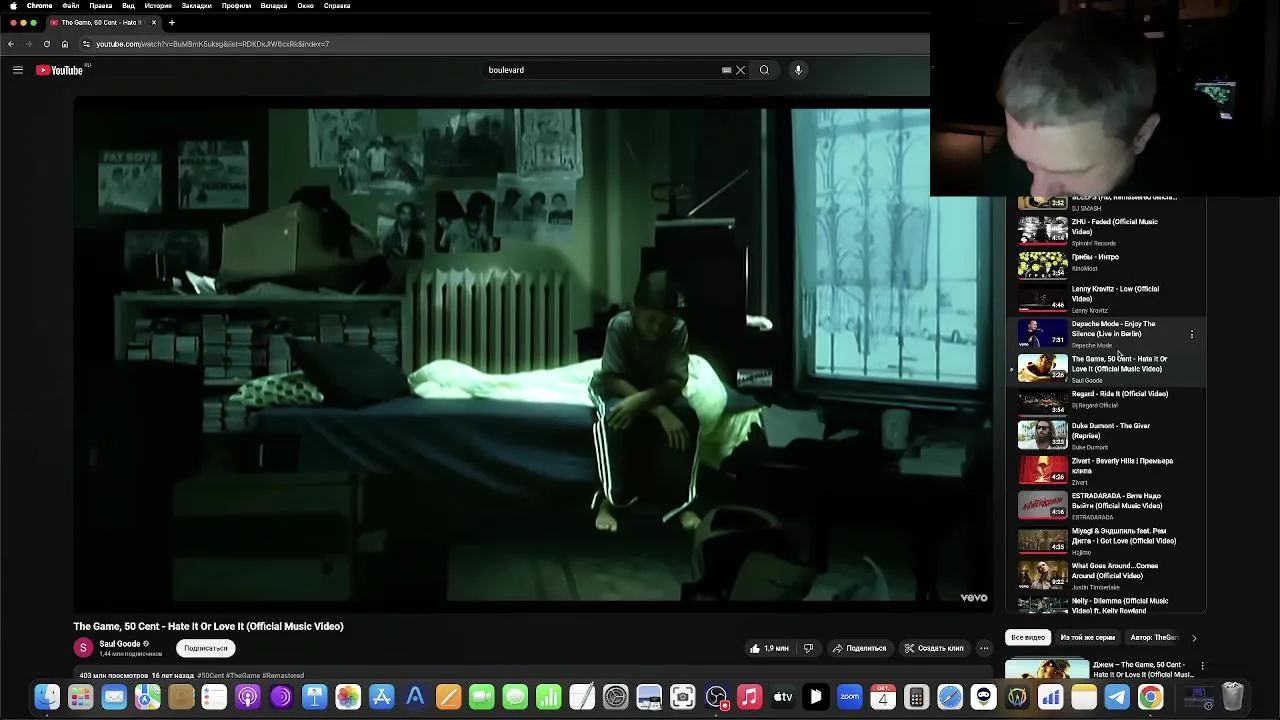Play Lenny Kravitz - Low playlist item
1280x720 pixels.
point(1105,299)
